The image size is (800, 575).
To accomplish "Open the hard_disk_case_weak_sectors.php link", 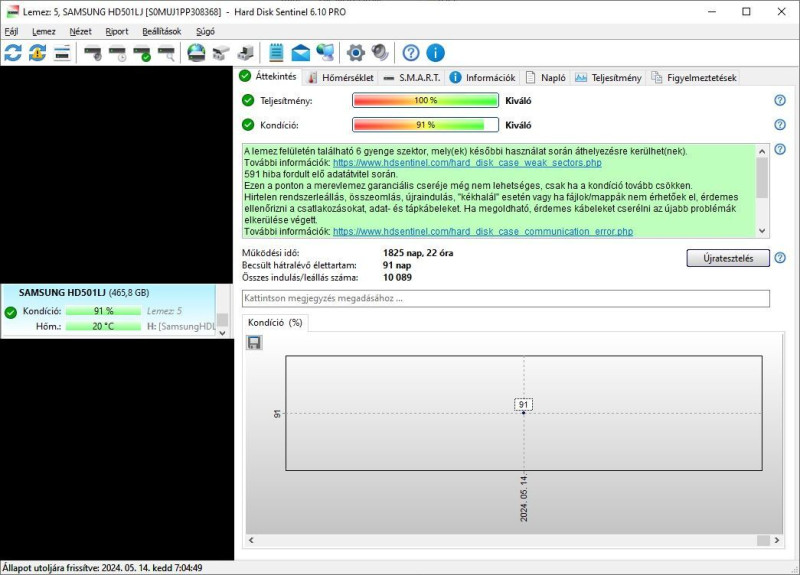I will (467, 163).
